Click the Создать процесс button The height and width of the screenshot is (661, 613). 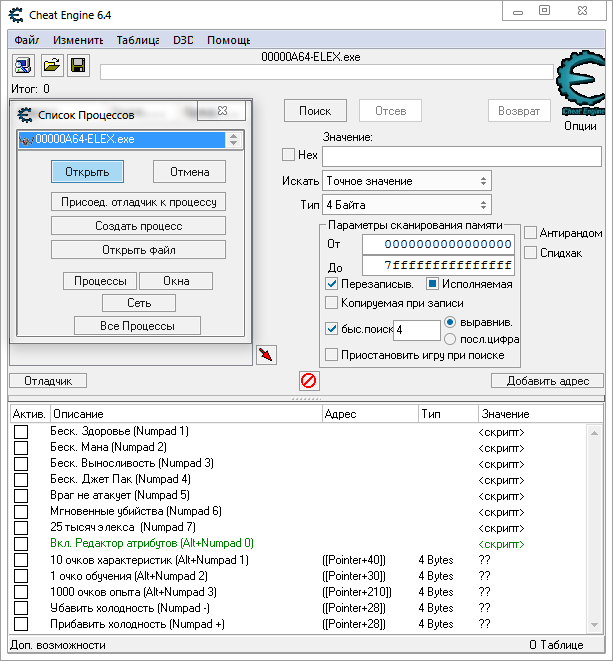click(138, 226)
